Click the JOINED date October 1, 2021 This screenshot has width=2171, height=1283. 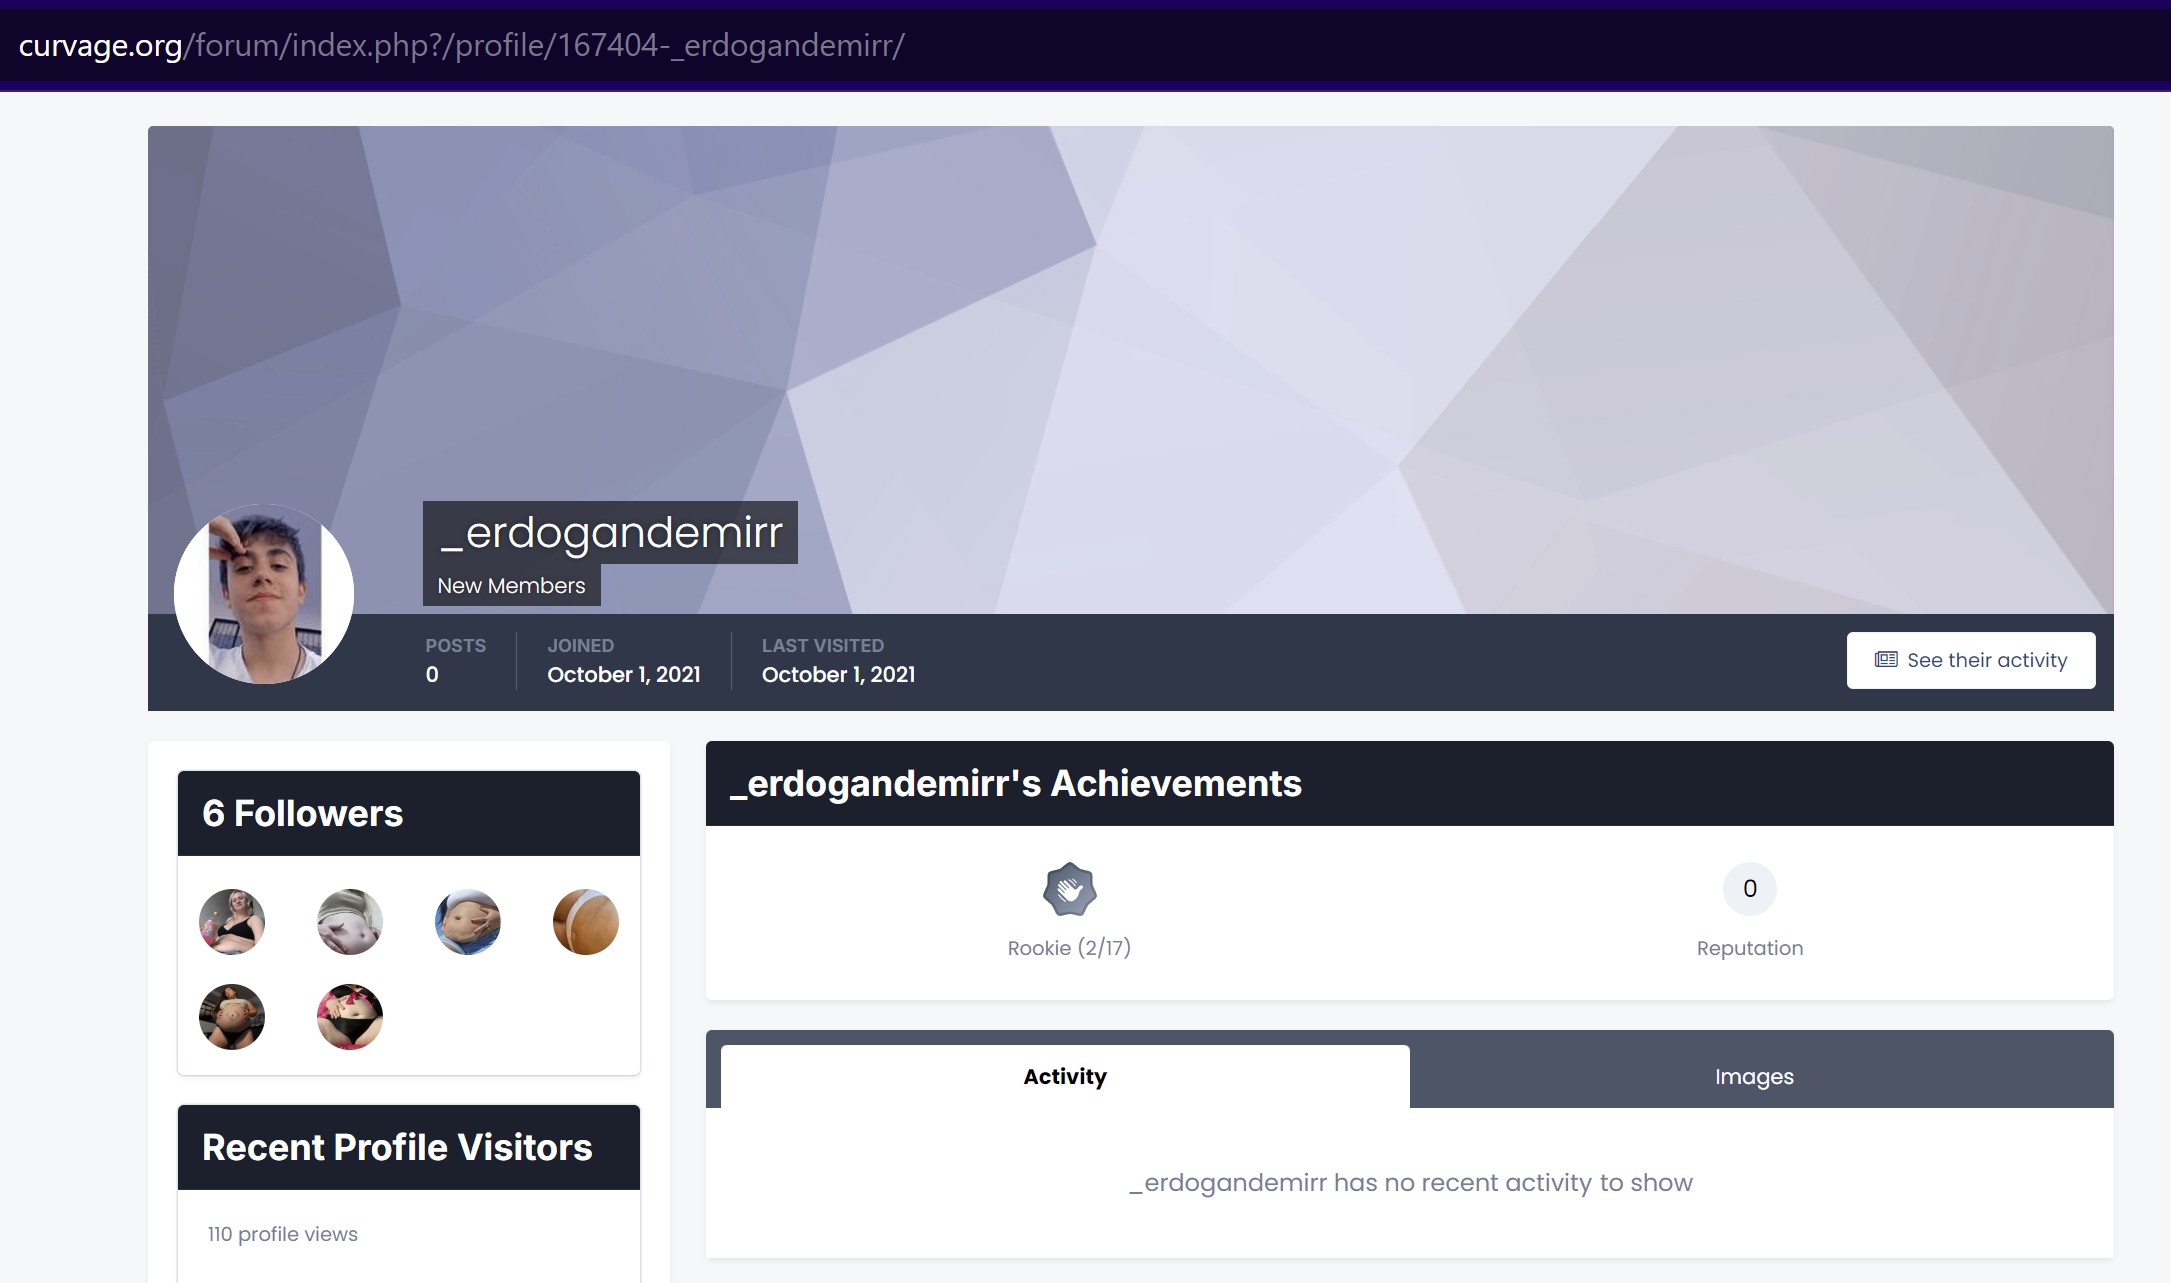pyautogui.click(x=624, y=675)
